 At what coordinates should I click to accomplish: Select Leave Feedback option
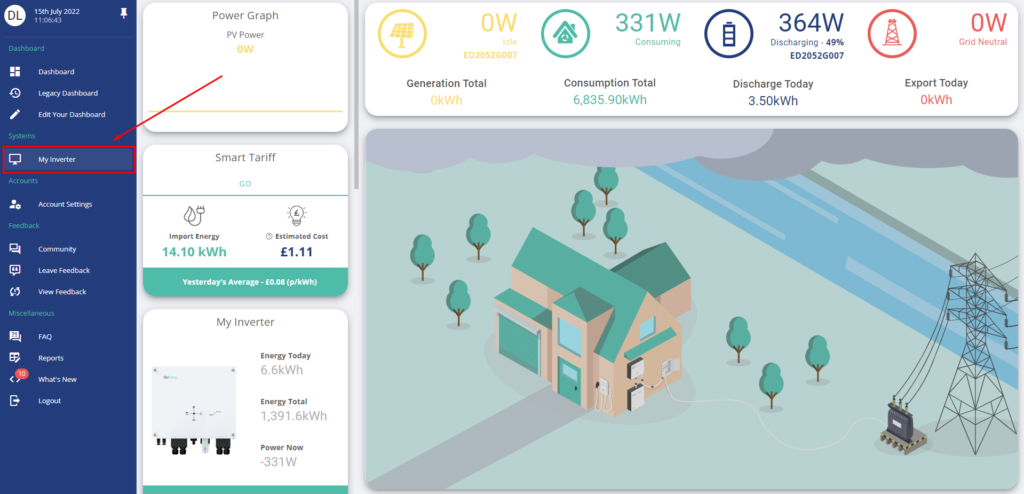[x=63, y=270]
